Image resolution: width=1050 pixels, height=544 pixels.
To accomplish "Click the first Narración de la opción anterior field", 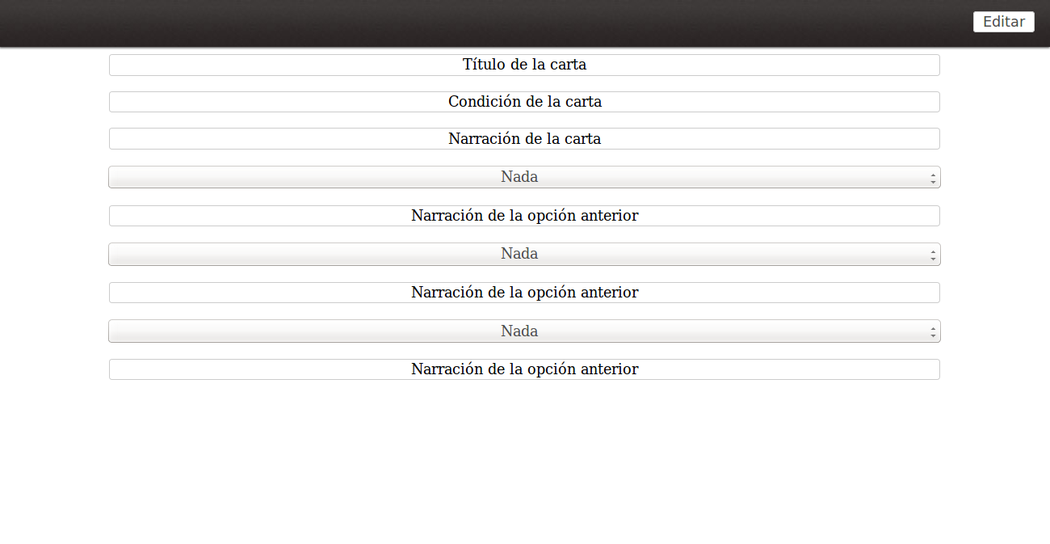I will (x=524, y=216).
